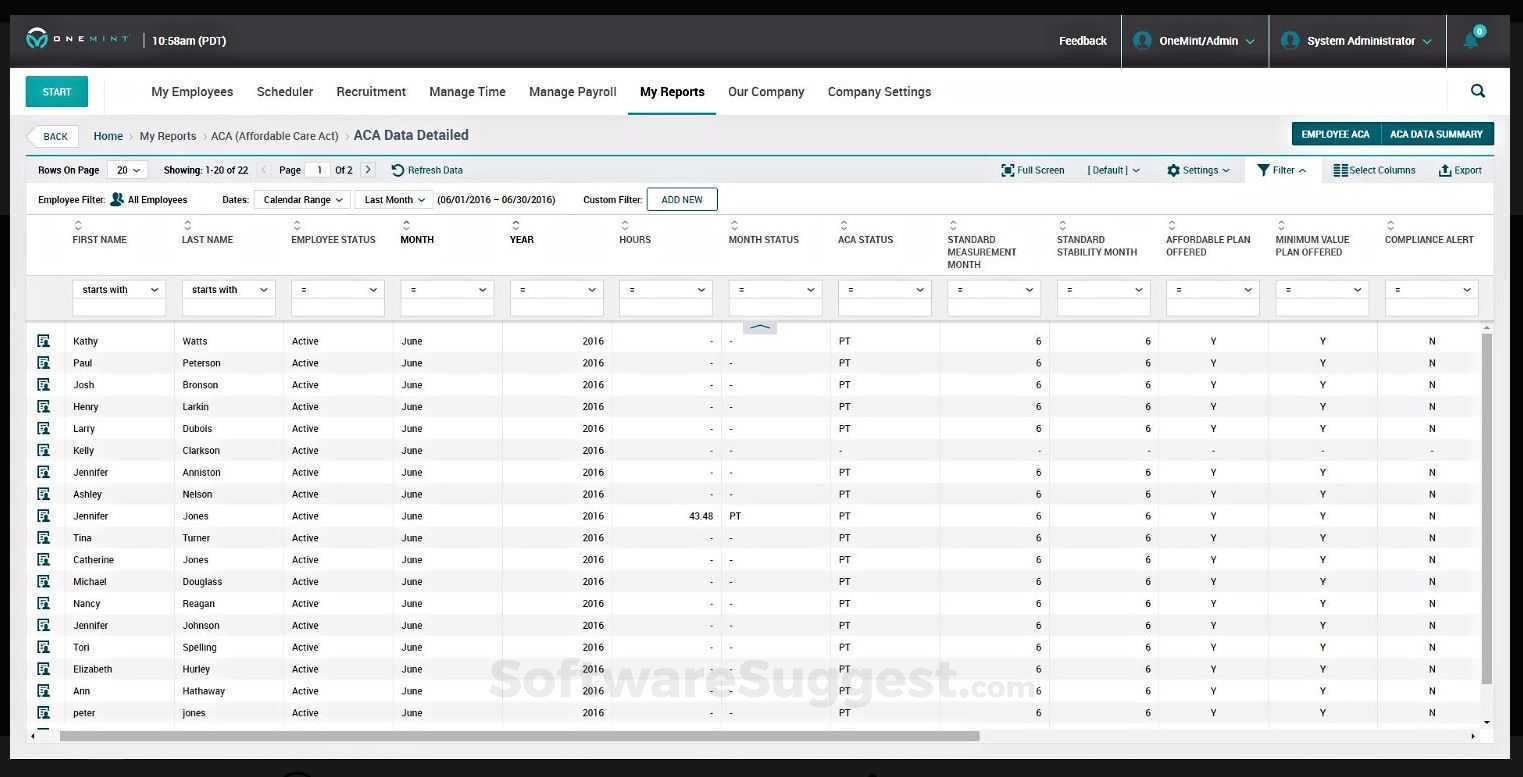Open the [Default] view dropdown

[x=1113, y=170]
